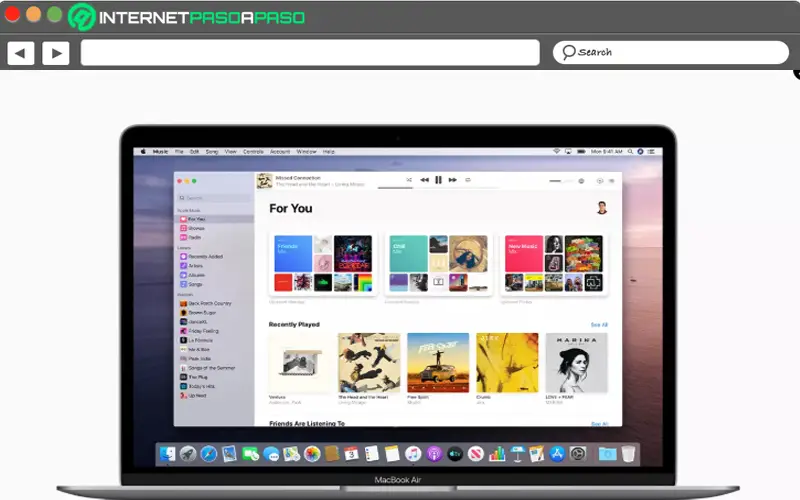Screen dimensions: 800x500
Task: Open The Head and the Heart album
Action: [x=369, y=363]
